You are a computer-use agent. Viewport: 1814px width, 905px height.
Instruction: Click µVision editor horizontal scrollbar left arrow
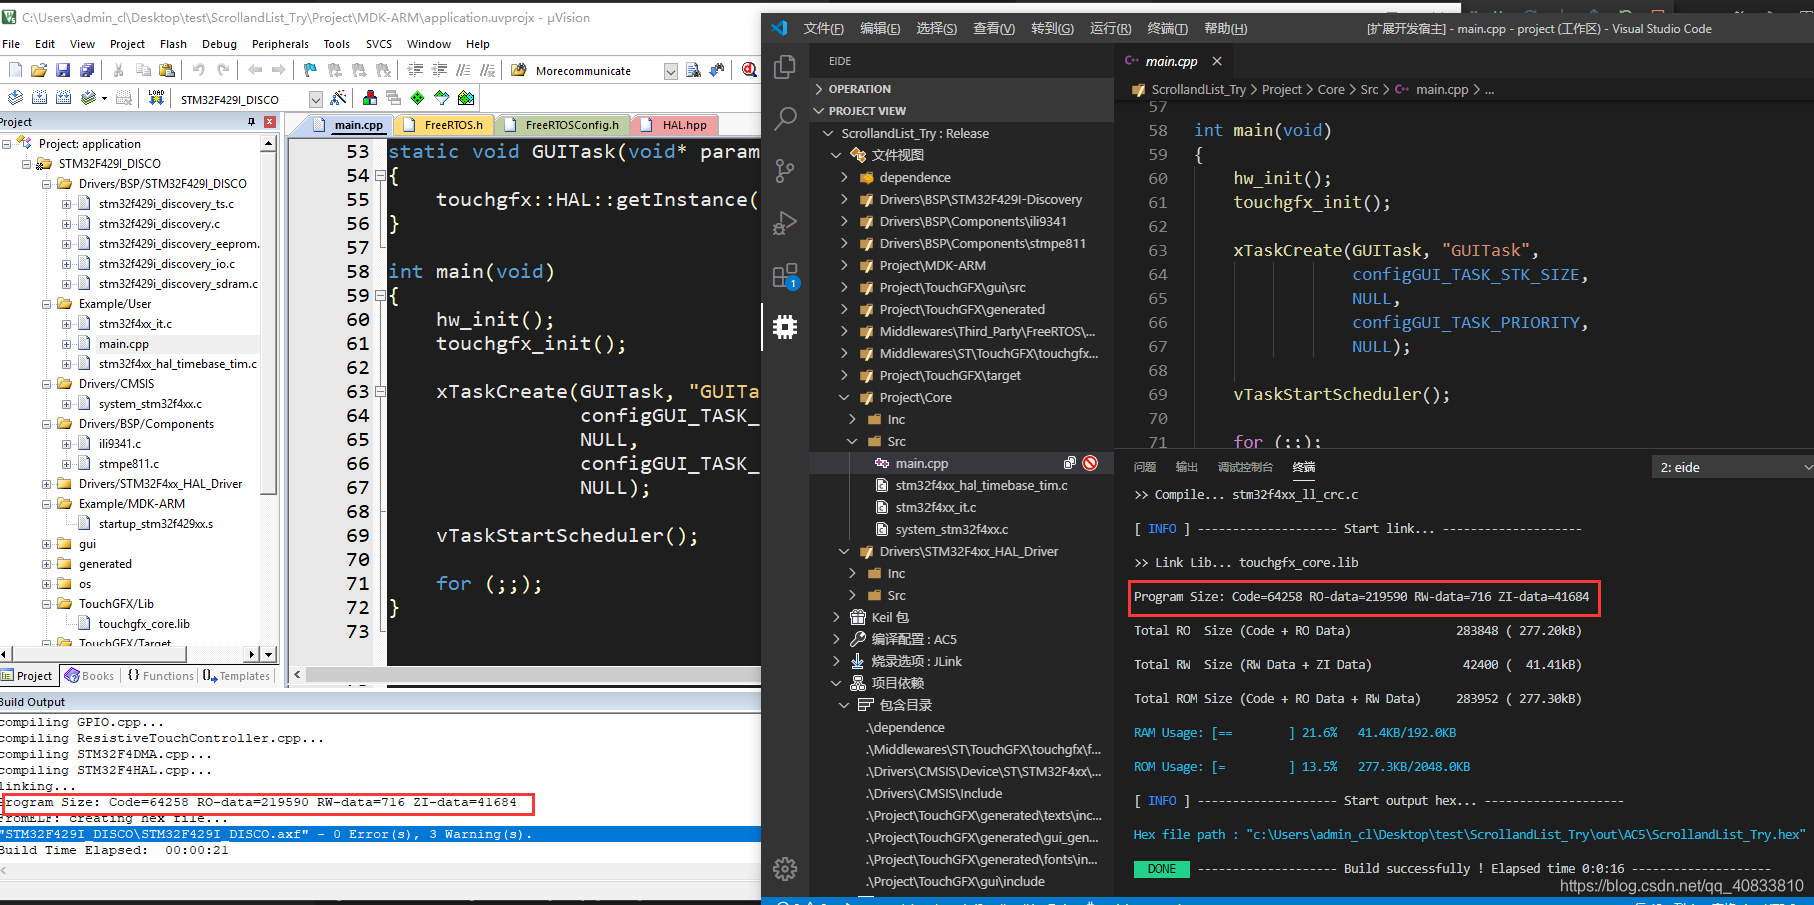coord(297,675)
